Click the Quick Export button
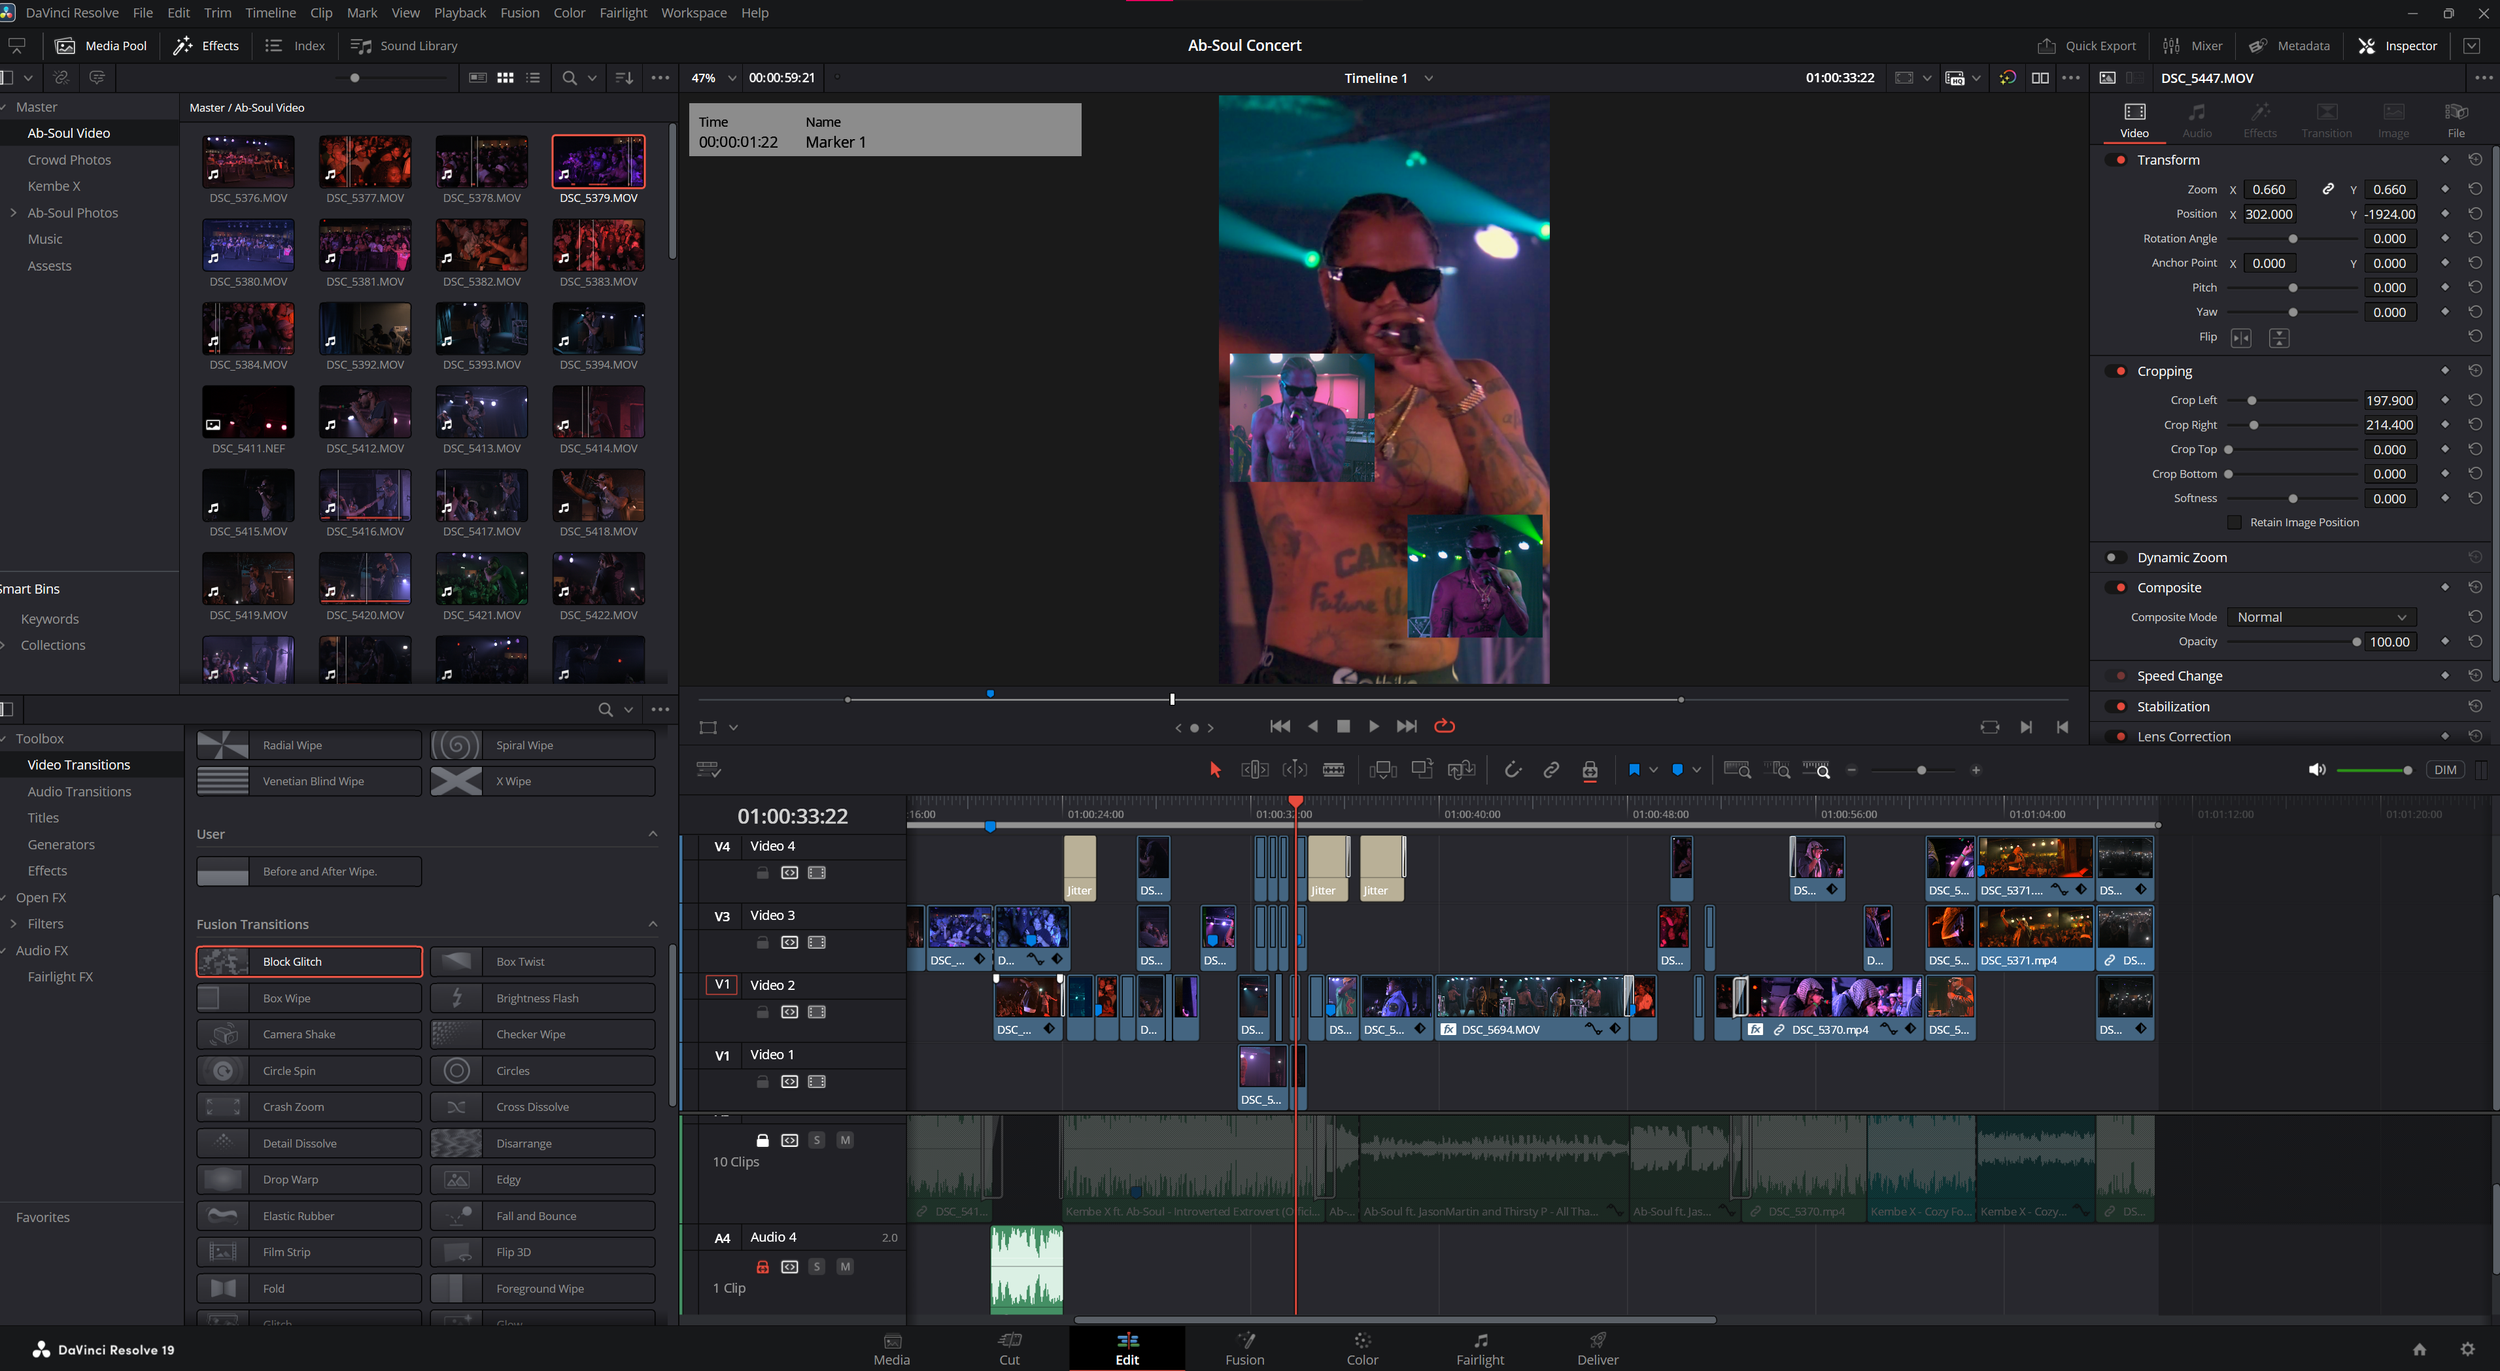The image size is (2500, 1371). coord(2086,45)
